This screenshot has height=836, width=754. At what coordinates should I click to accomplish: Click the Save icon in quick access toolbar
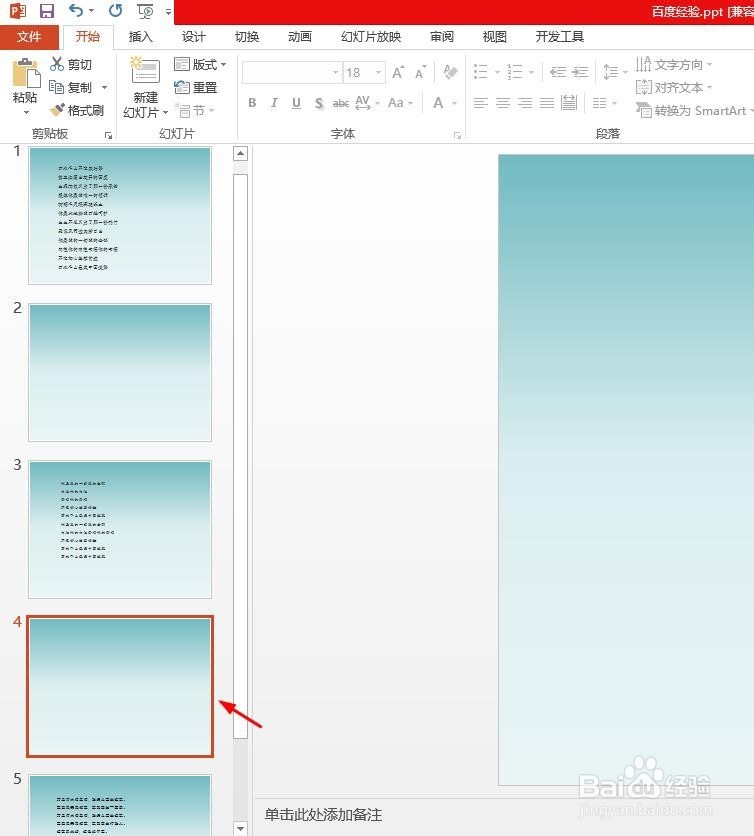[47, 10]
